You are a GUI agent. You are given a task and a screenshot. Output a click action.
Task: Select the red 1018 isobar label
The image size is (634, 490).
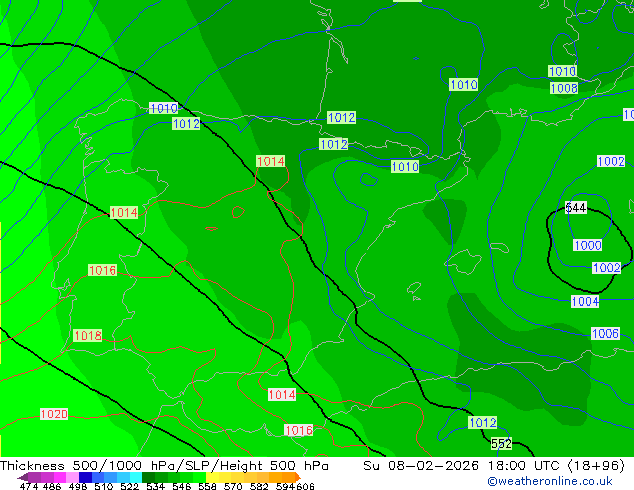tap(88, 336)
